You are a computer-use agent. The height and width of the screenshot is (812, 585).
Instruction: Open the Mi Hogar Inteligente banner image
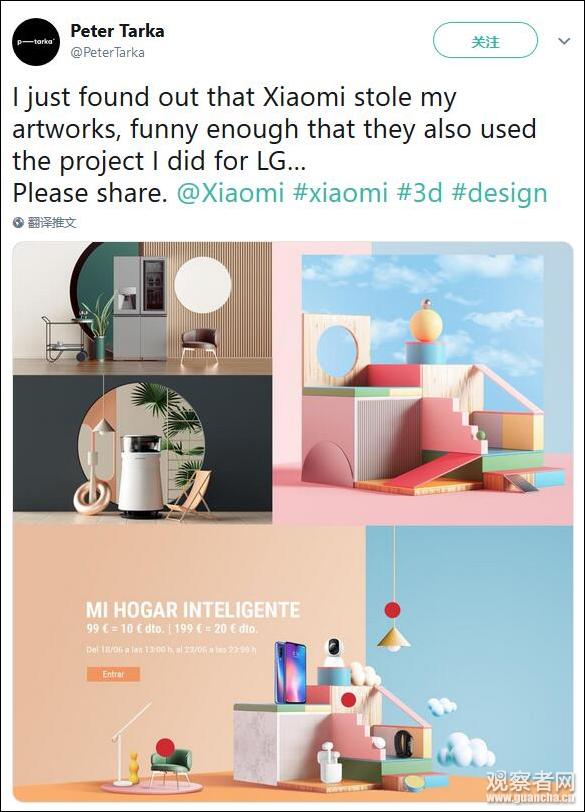point(293,664)
